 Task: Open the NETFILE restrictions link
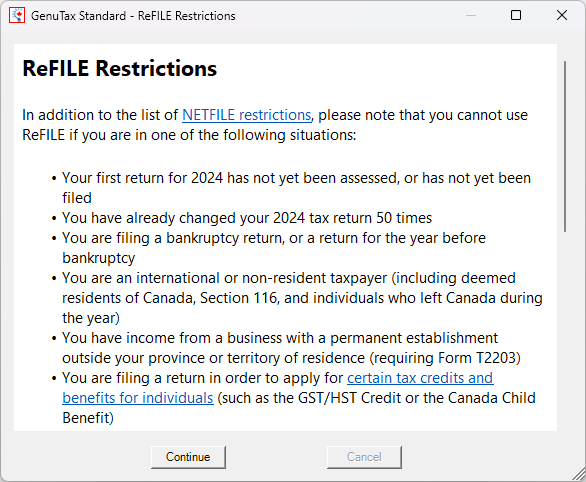click(x=246, y=115)
